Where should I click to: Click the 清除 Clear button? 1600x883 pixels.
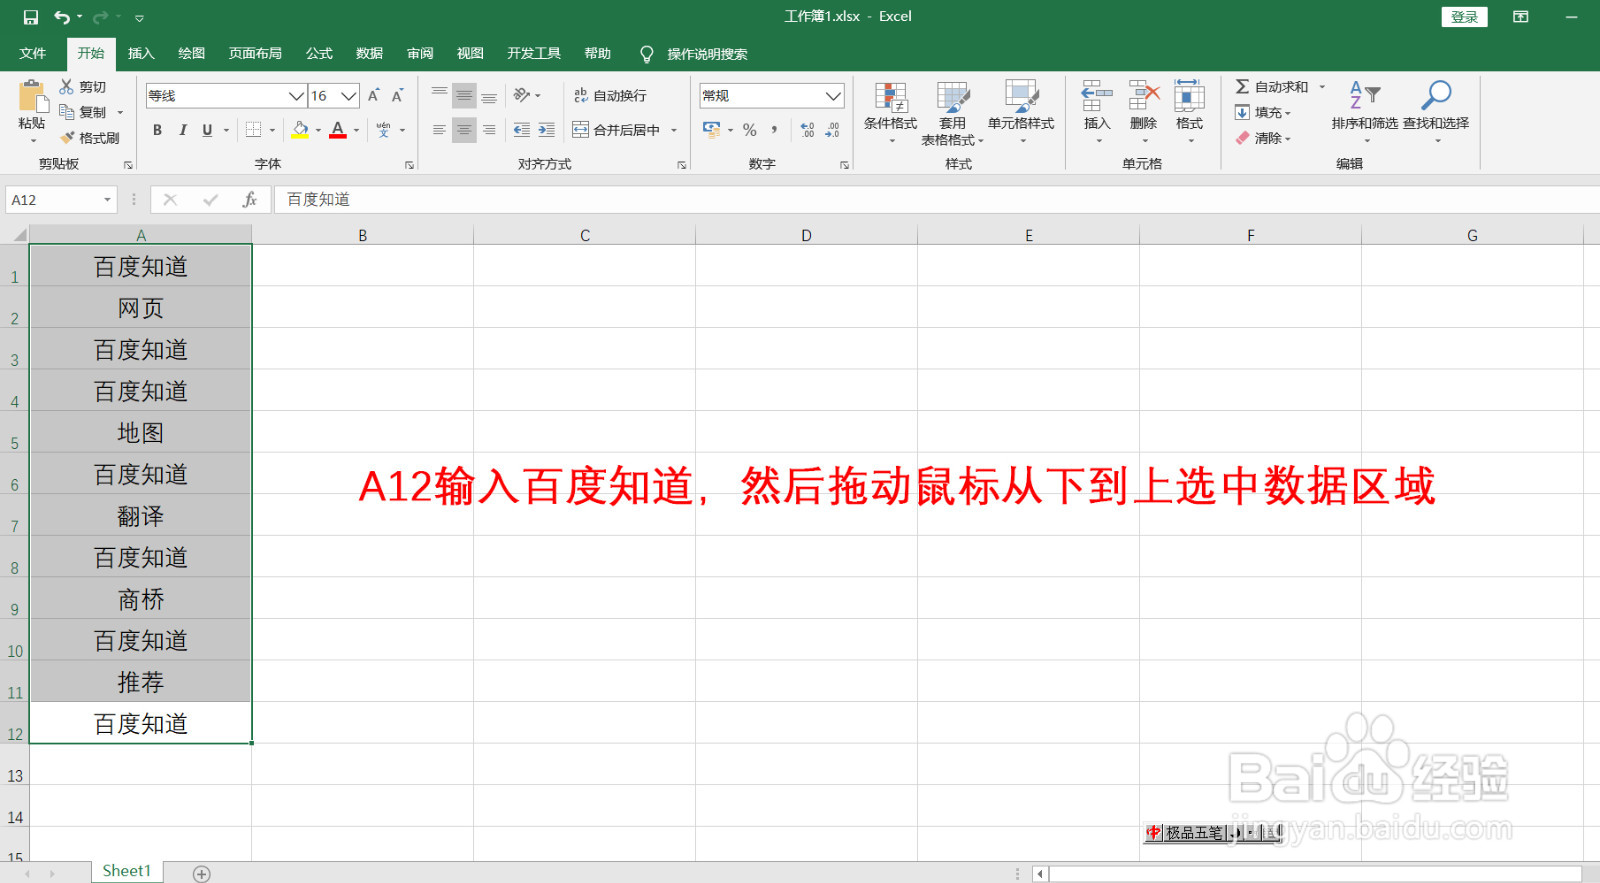click(x=1263, y=138)
